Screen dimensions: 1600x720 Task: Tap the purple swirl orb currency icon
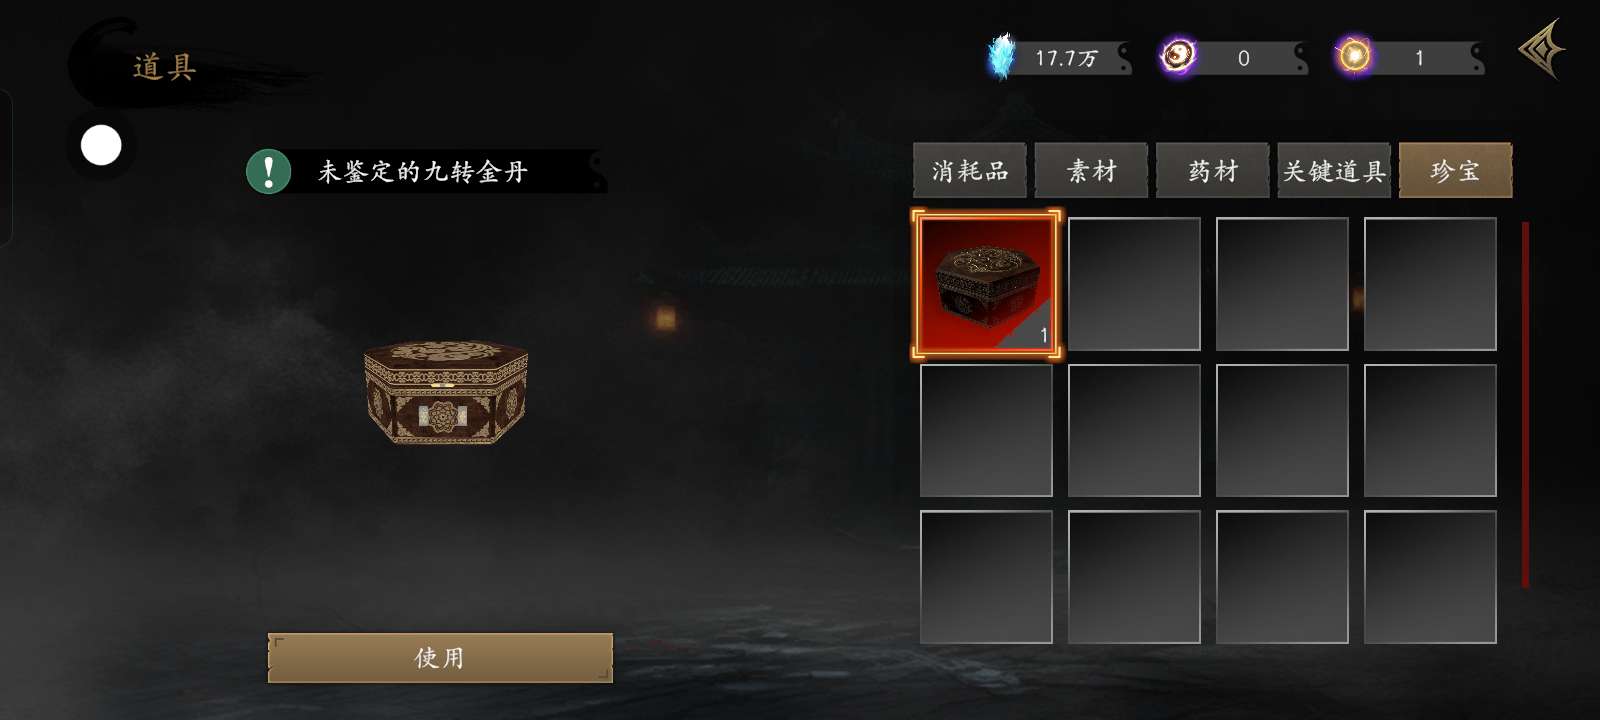(x=1178, y=56)
